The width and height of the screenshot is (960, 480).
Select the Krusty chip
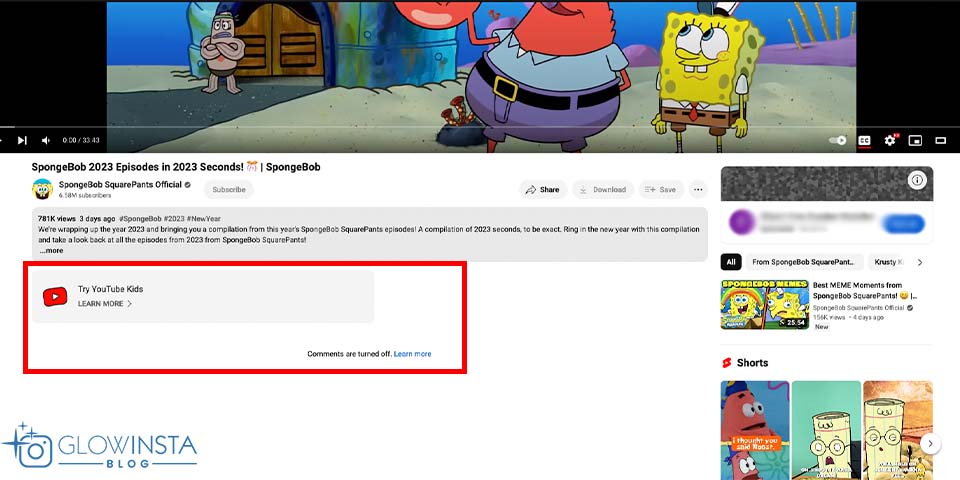click(887, 262)
